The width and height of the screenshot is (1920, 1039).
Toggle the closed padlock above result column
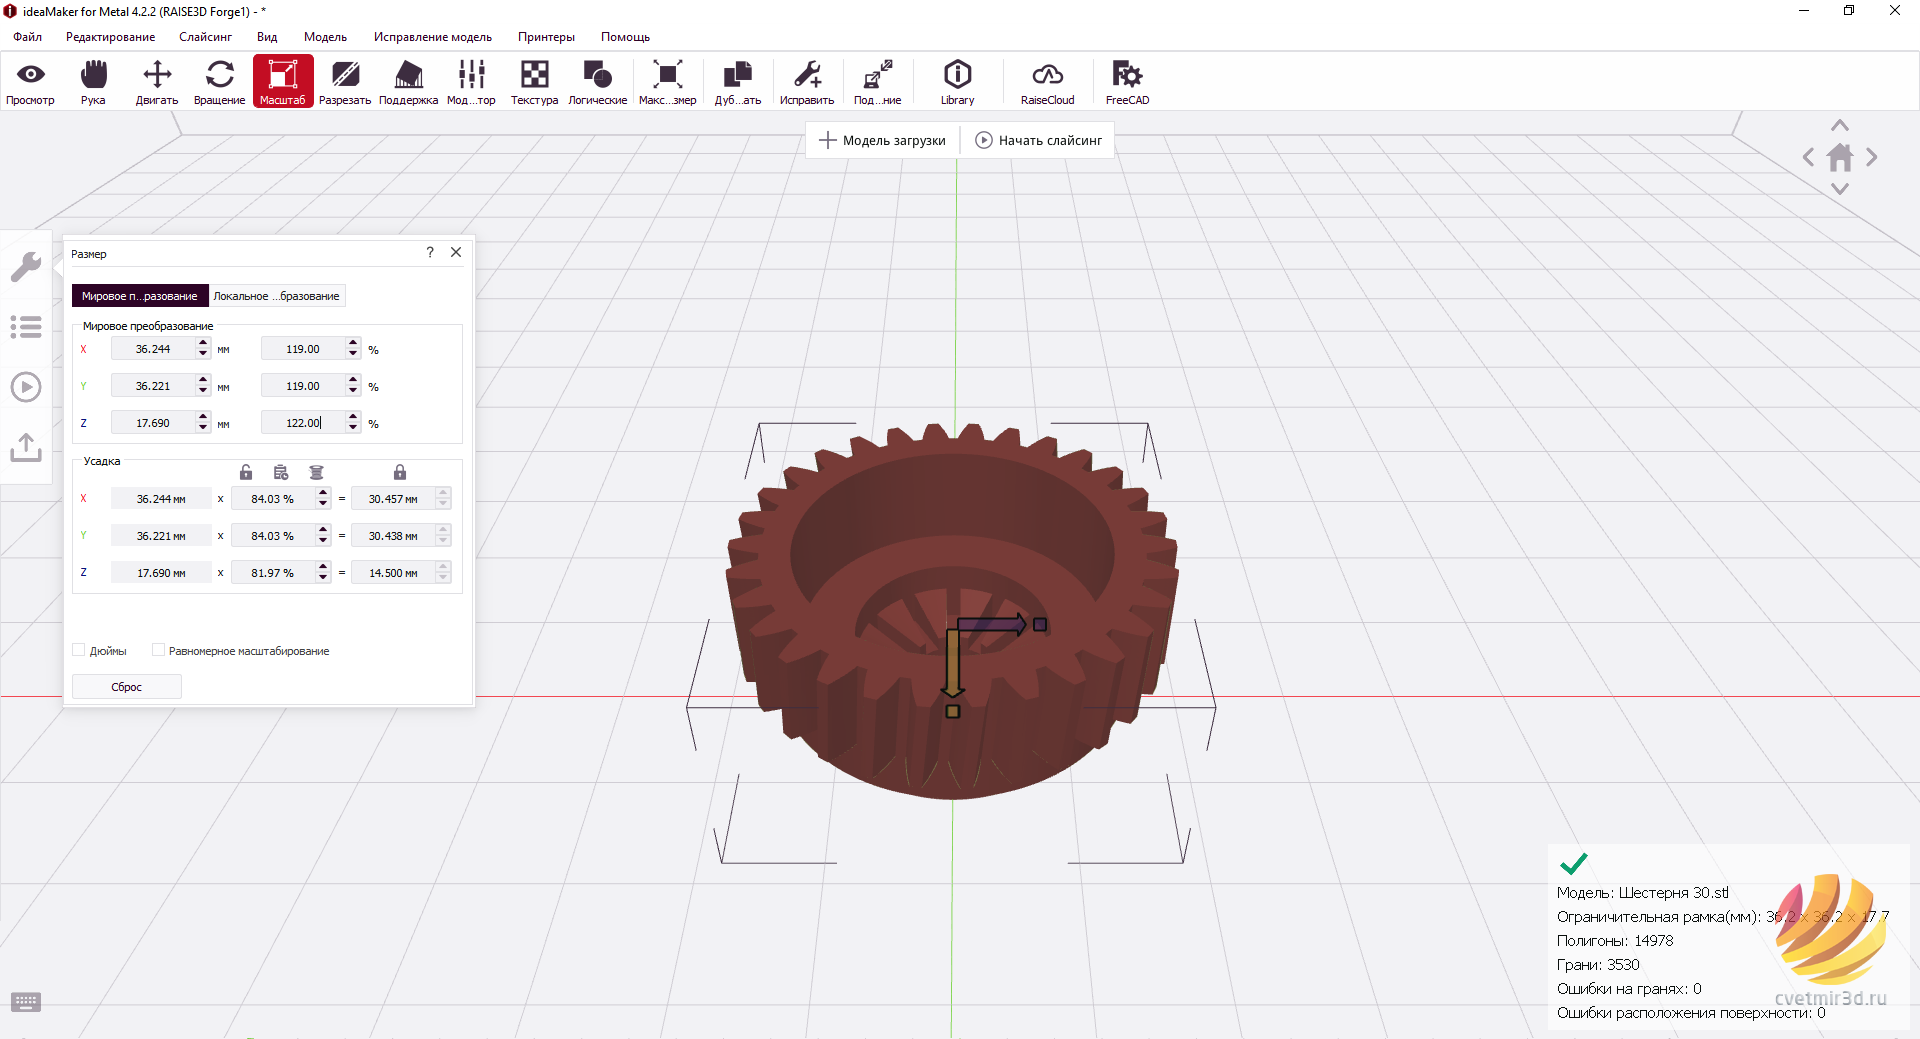(400, 472)
